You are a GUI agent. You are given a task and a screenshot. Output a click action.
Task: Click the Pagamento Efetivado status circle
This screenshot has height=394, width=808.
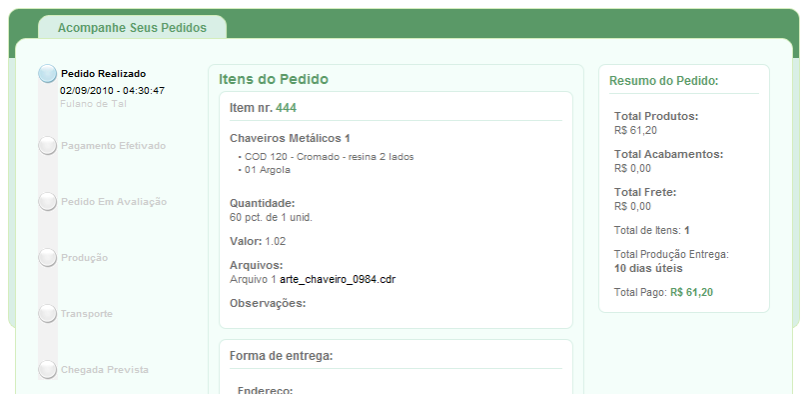47,146
